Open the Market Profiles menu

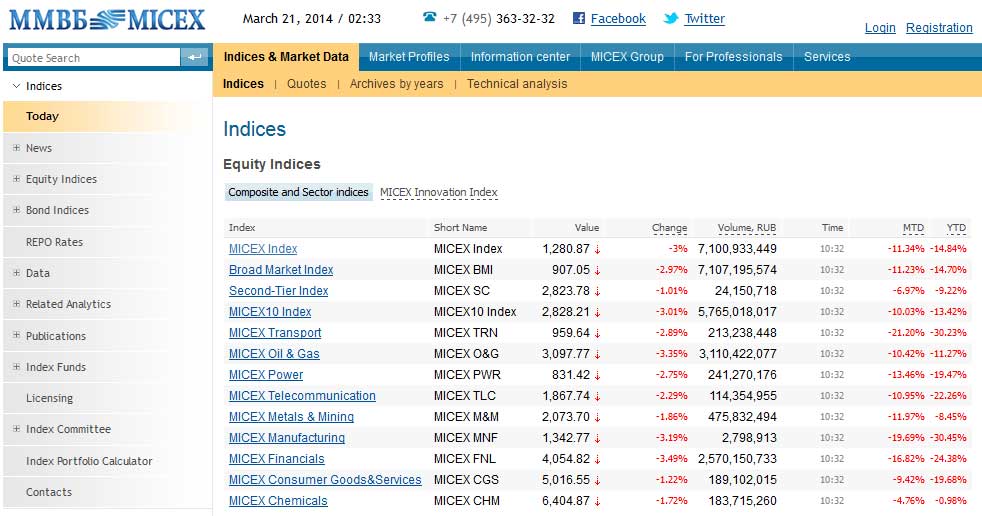click(x=409, y=57)
